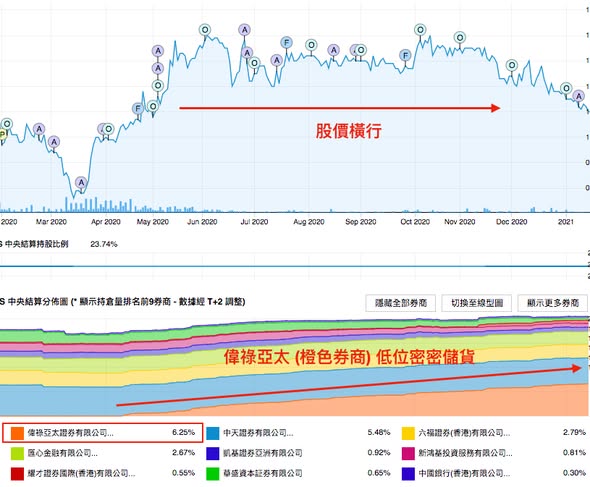Select the green swatch for 華盛資本証券

[x=213, y=473]
